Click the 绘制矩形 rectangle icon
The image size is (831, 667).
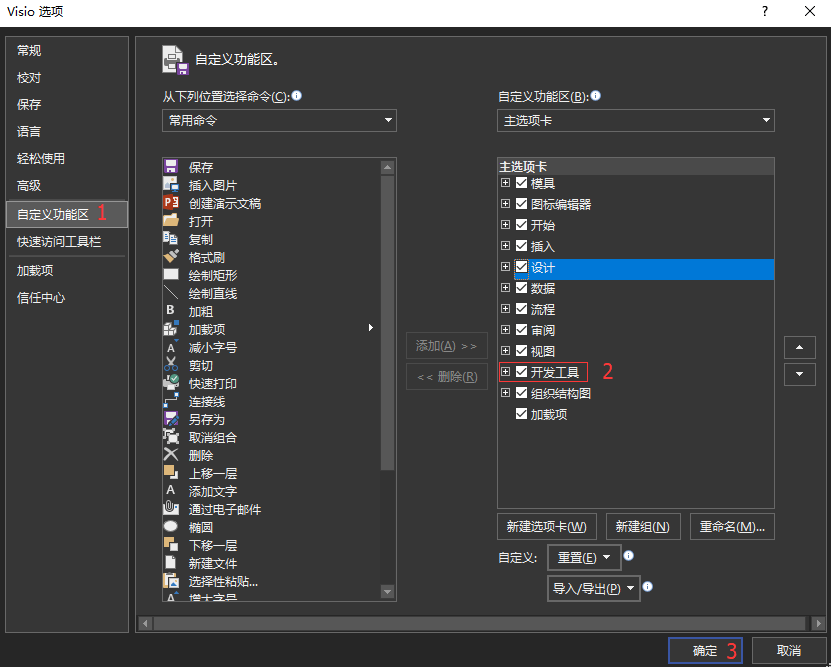pyautogui.click(x=171, y=275)
